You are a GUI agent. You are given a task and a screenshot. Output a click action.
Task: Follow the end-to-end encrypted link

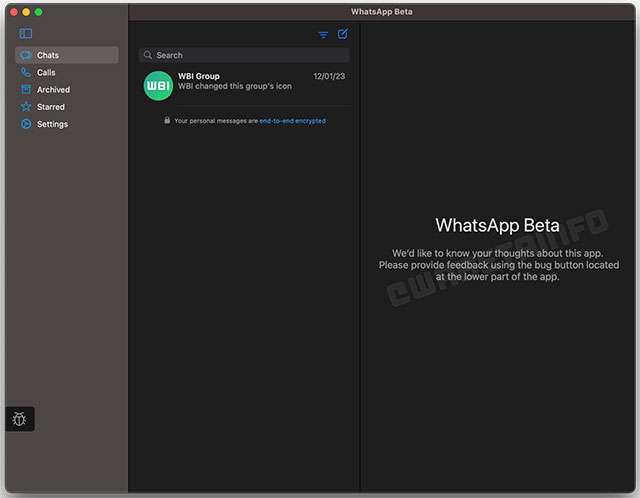pyautogui.click(x=292, y=121)
